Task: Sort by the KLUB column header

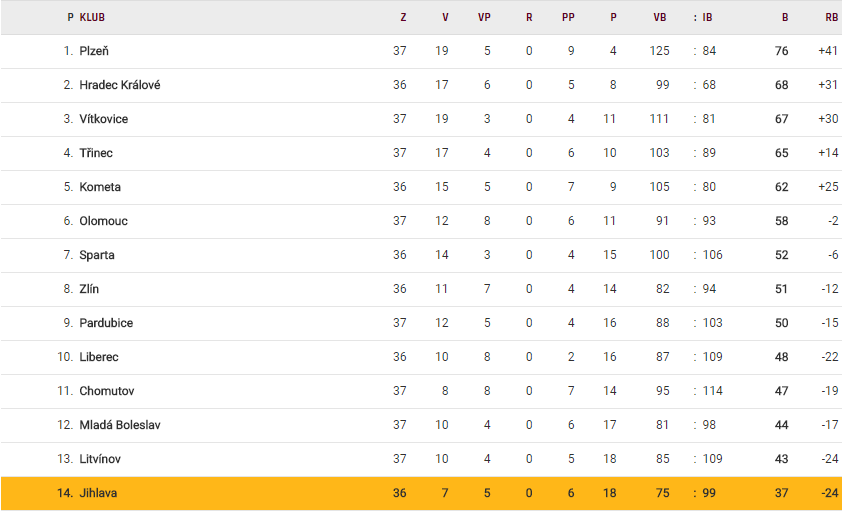Action: [x=92, y=17]
